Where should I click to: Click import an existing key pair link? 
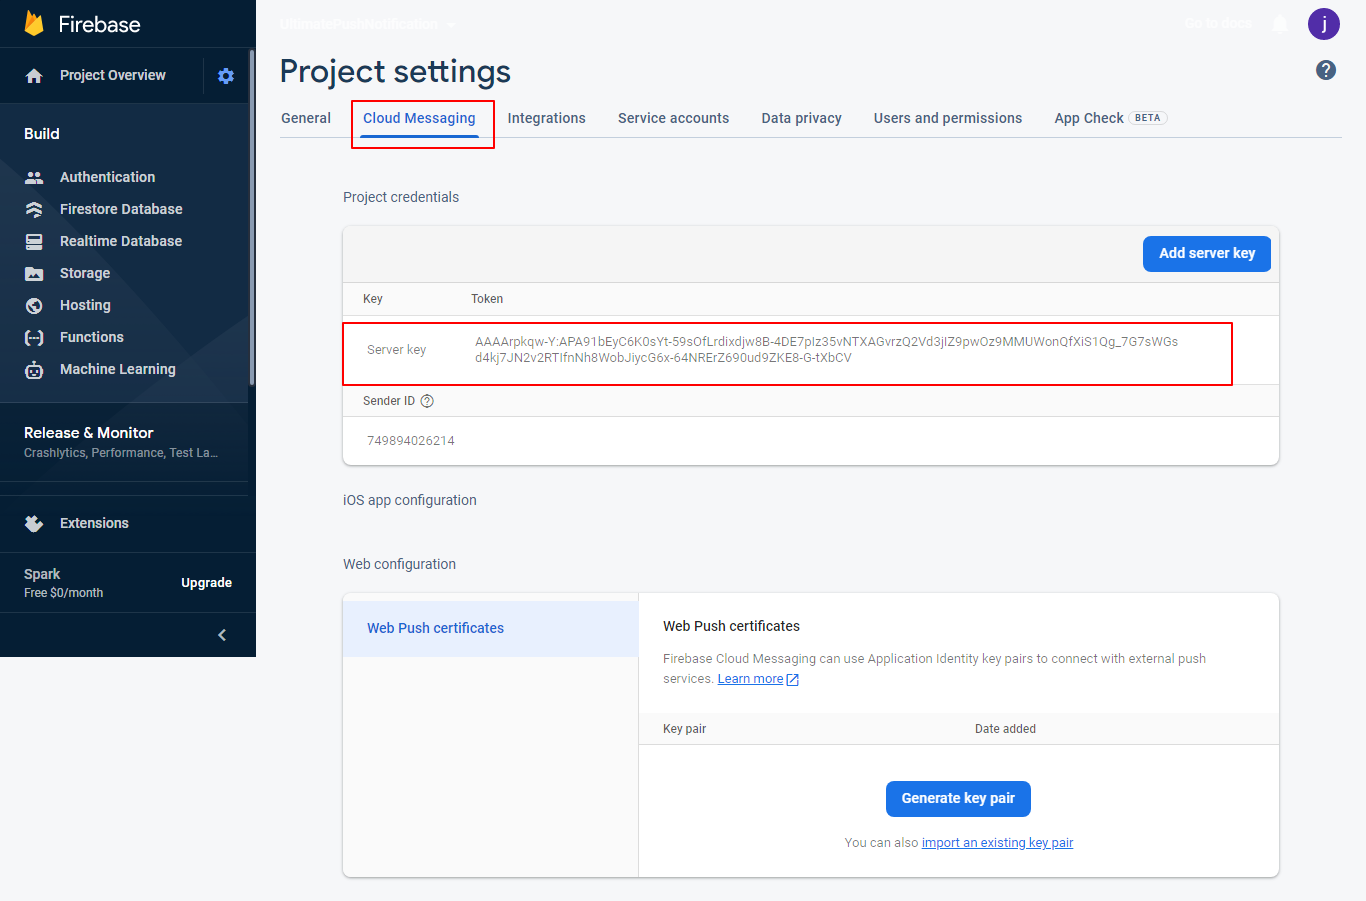pyautogui.click(x=997, y=843)
